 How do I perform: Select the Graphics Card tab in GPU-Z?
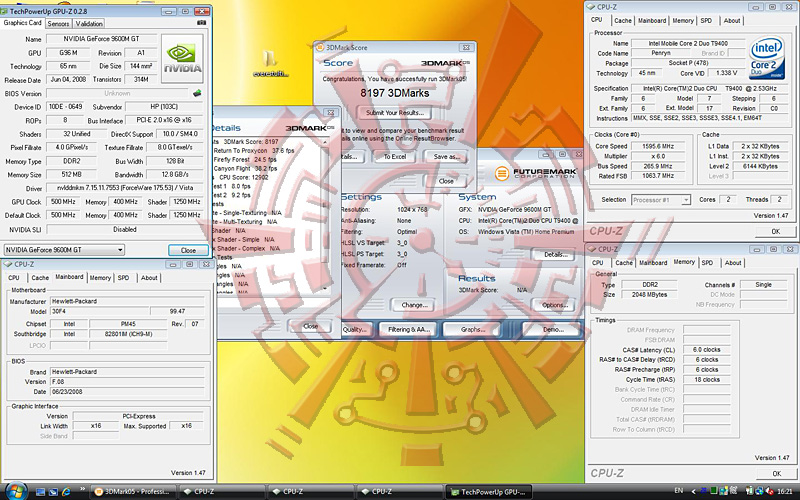22,23
